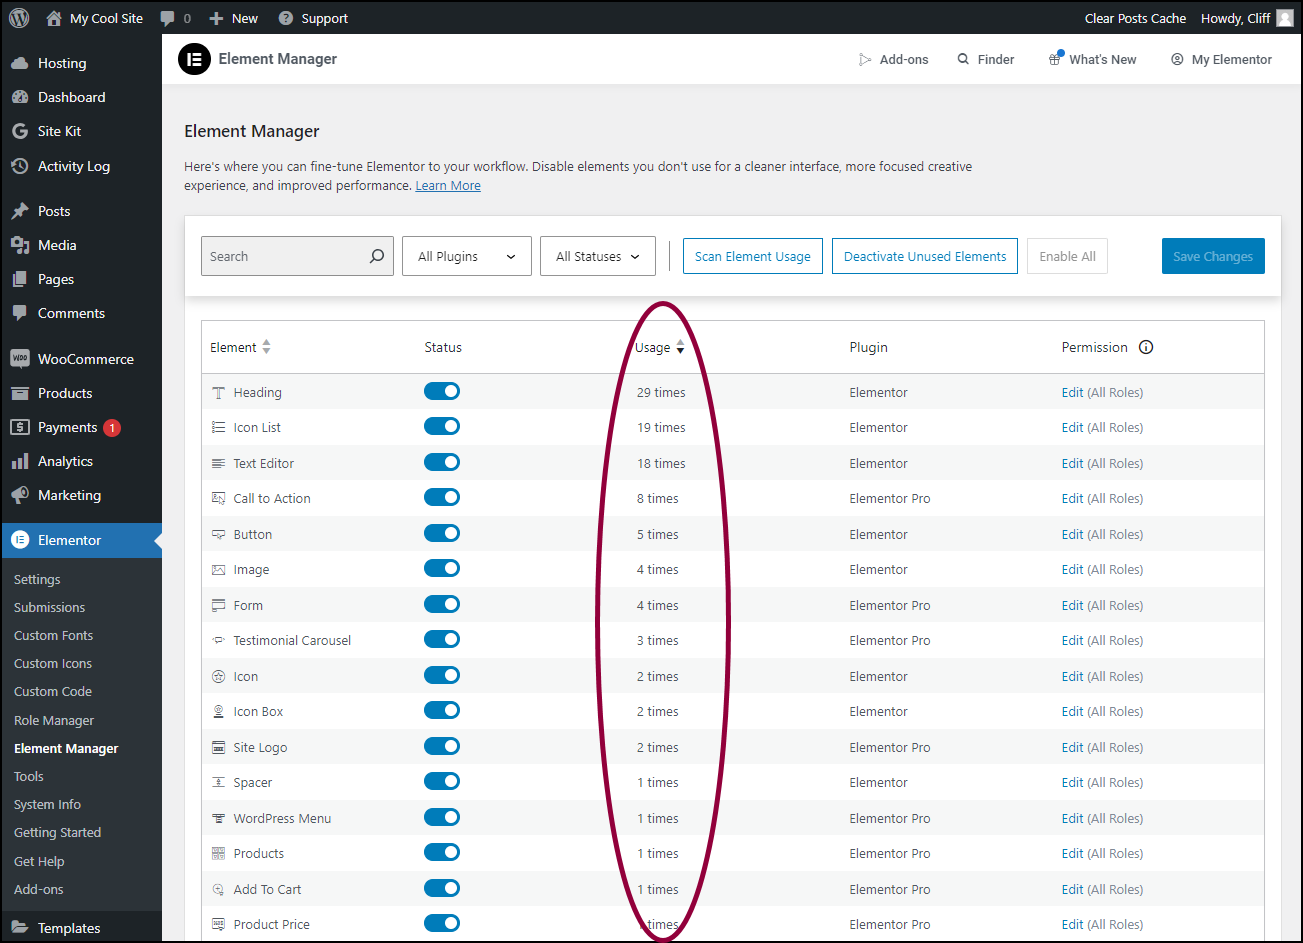Toggle the Product Price element status

[442, 923]
